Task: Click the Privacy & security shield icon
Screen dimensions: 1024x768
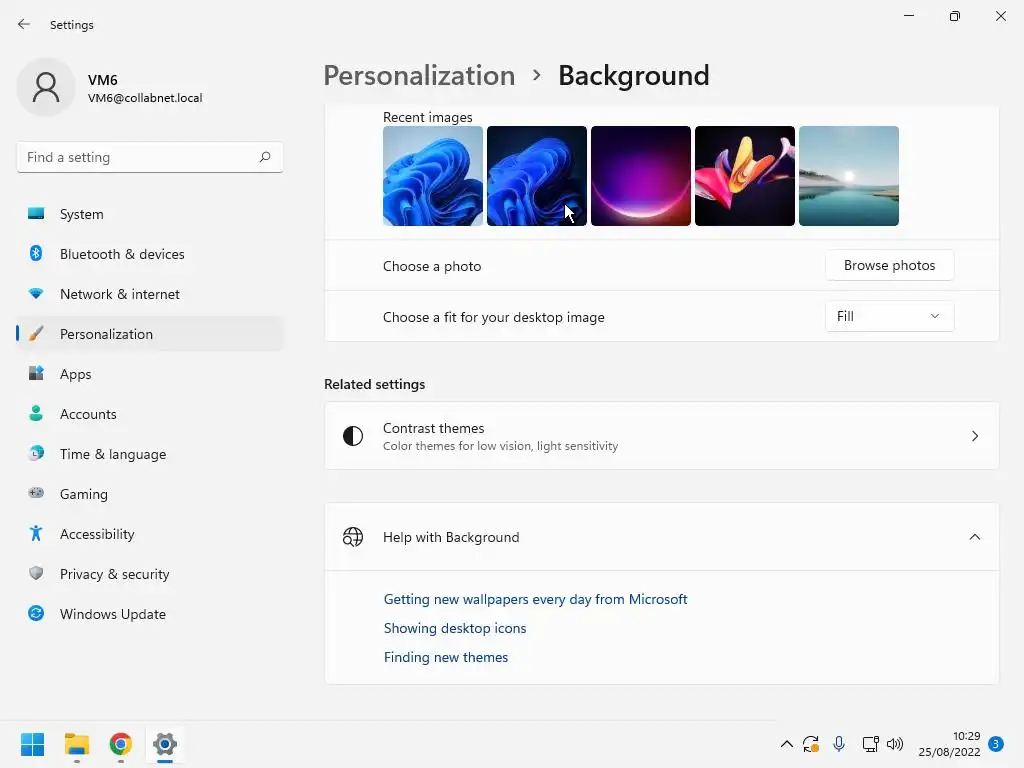Action: [36, 573]
